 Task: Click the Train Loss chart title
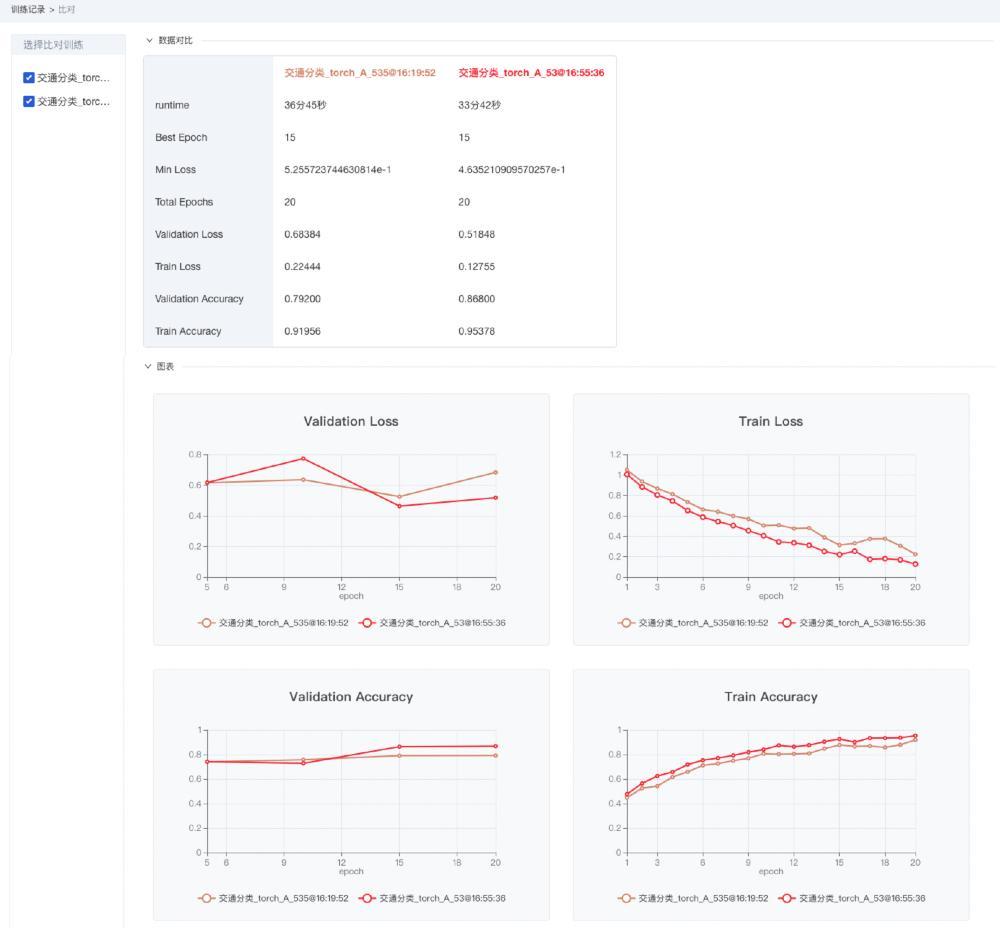[x=770, y=422]
